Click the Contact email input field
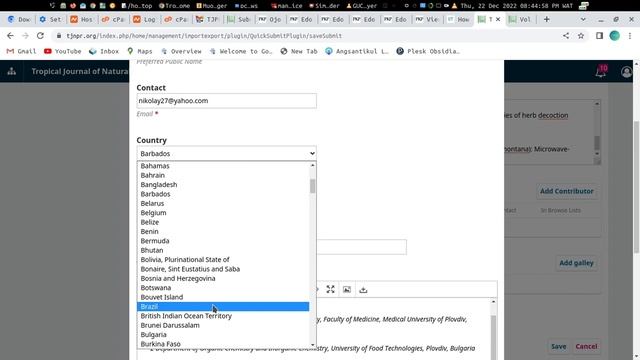Screen dimensions: 640x360 pyautogui.click(x=227, y=101)
